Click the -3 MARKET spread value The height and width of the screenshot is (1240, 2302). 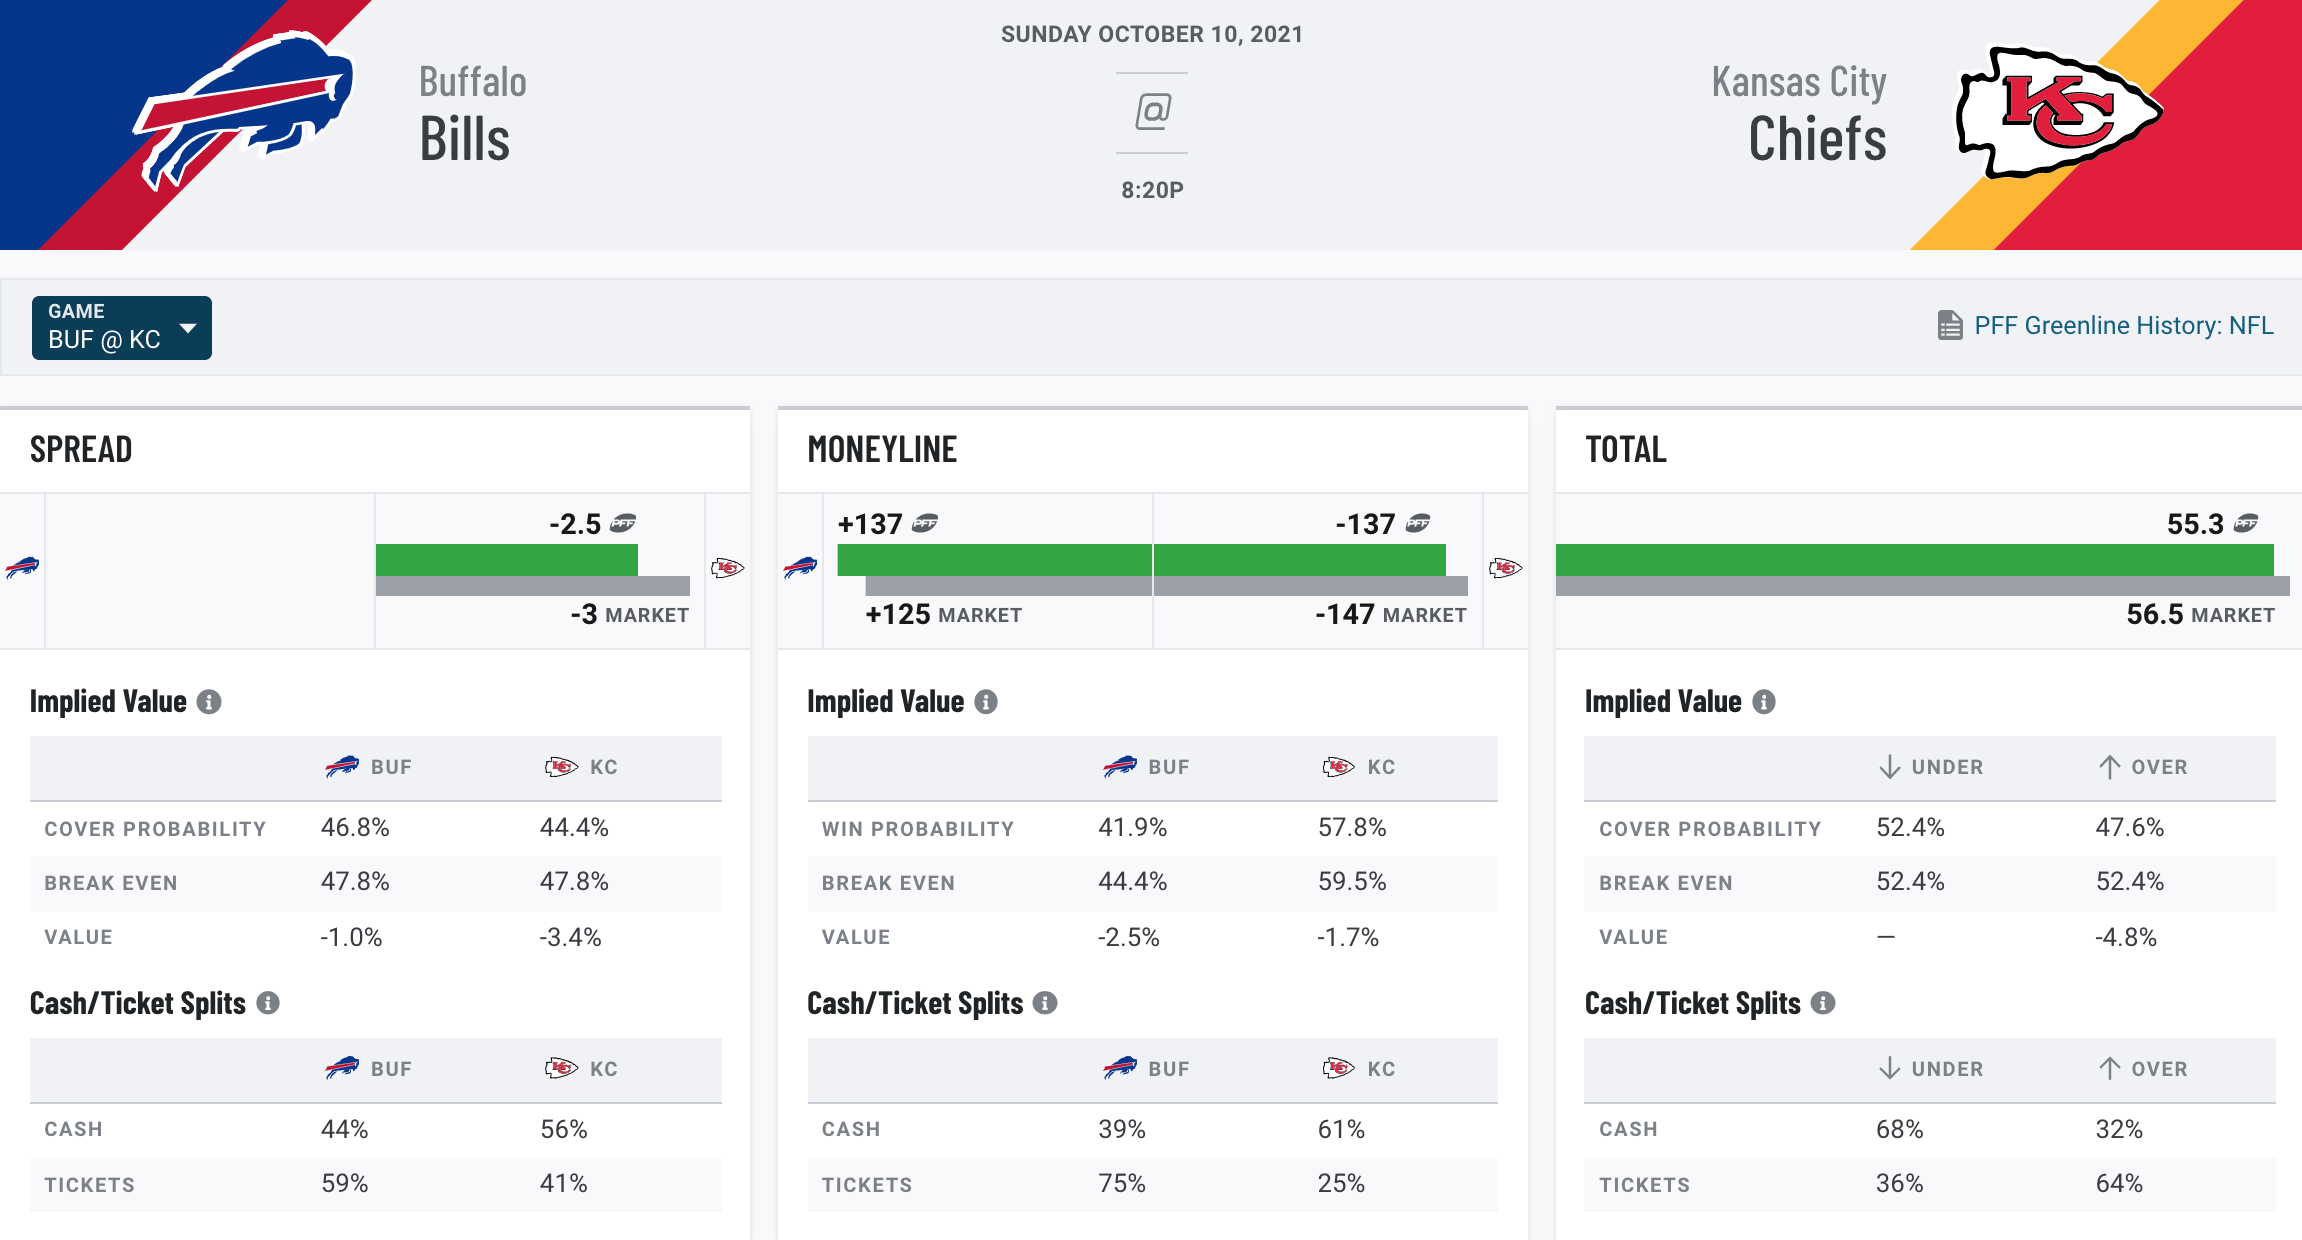coord(629,614)
